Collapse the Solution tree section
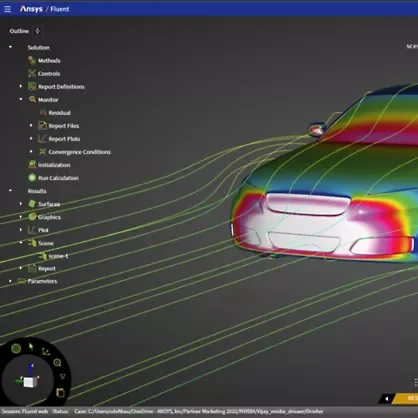Viewport: 418px width, 418px height. [x=10, y=47]
